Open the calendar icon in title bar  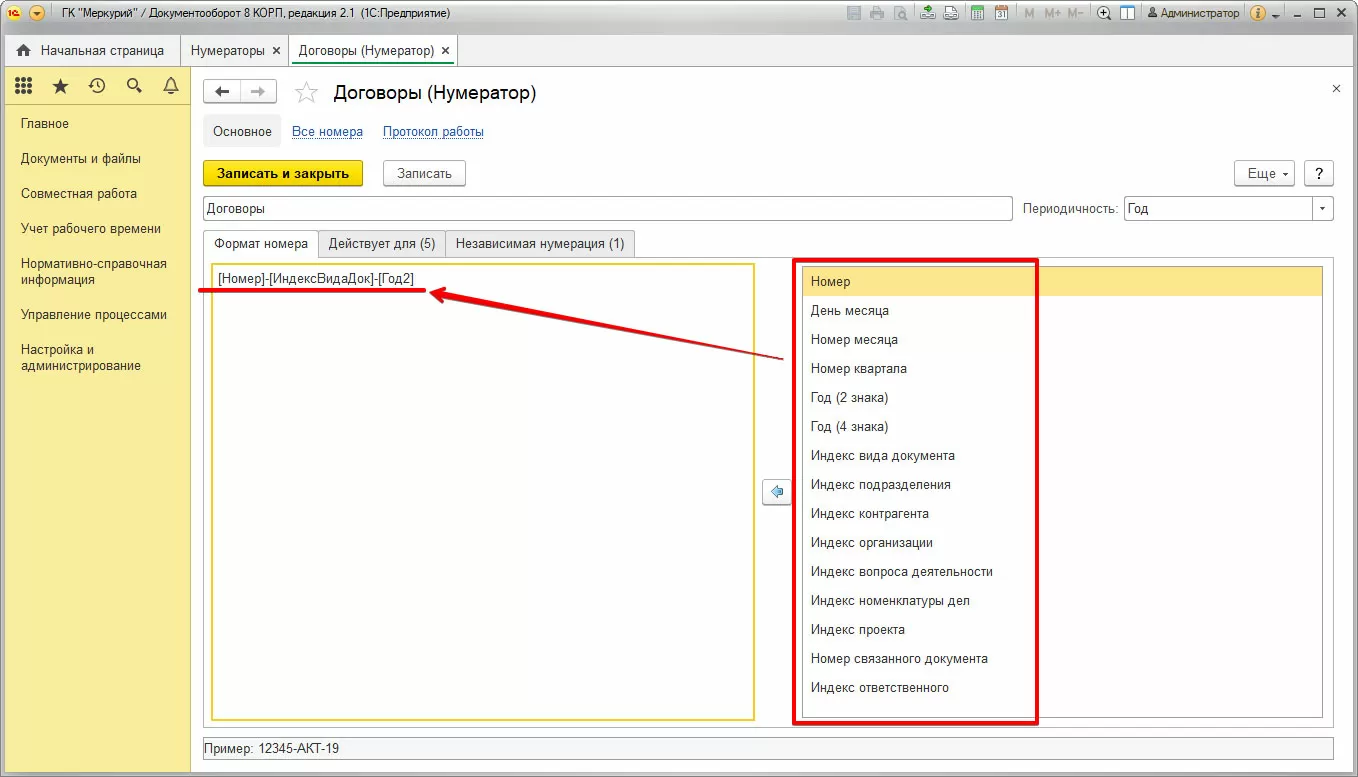(x=1000, y=13)
